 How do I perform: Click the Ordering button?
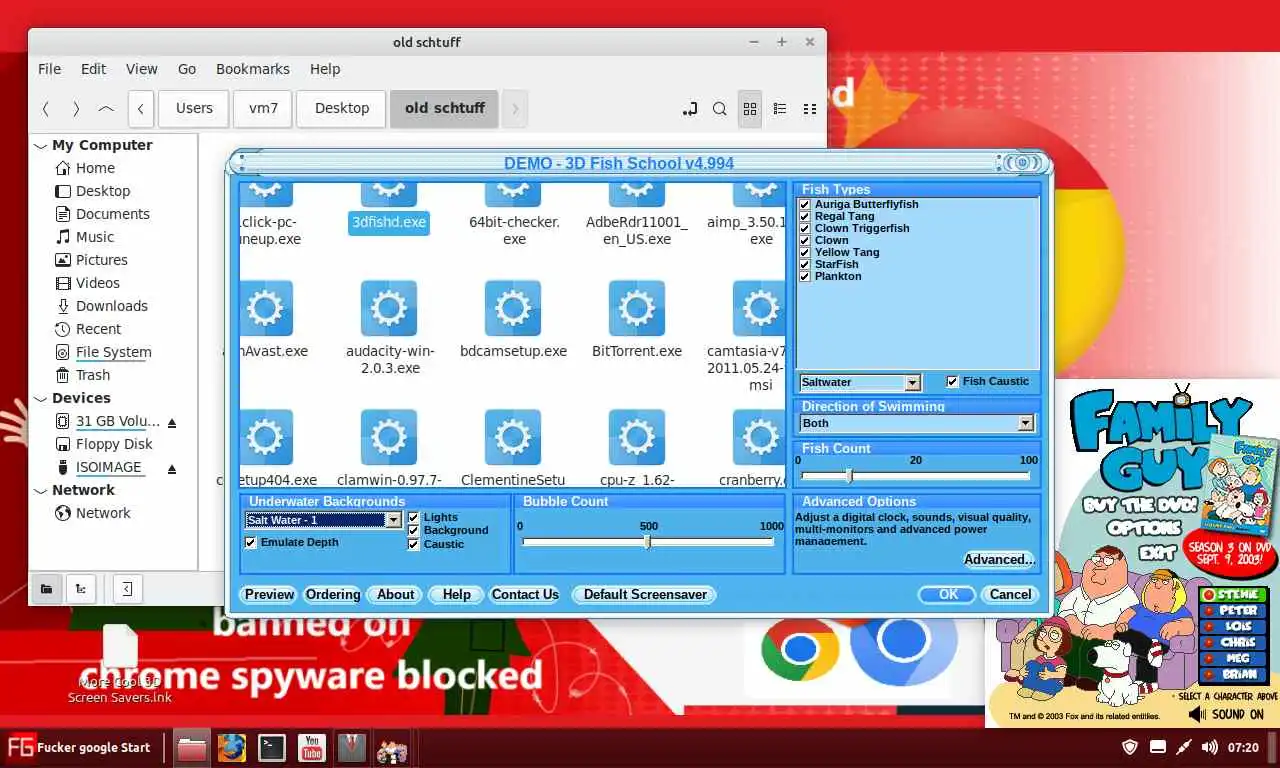[x=332, y=594]
